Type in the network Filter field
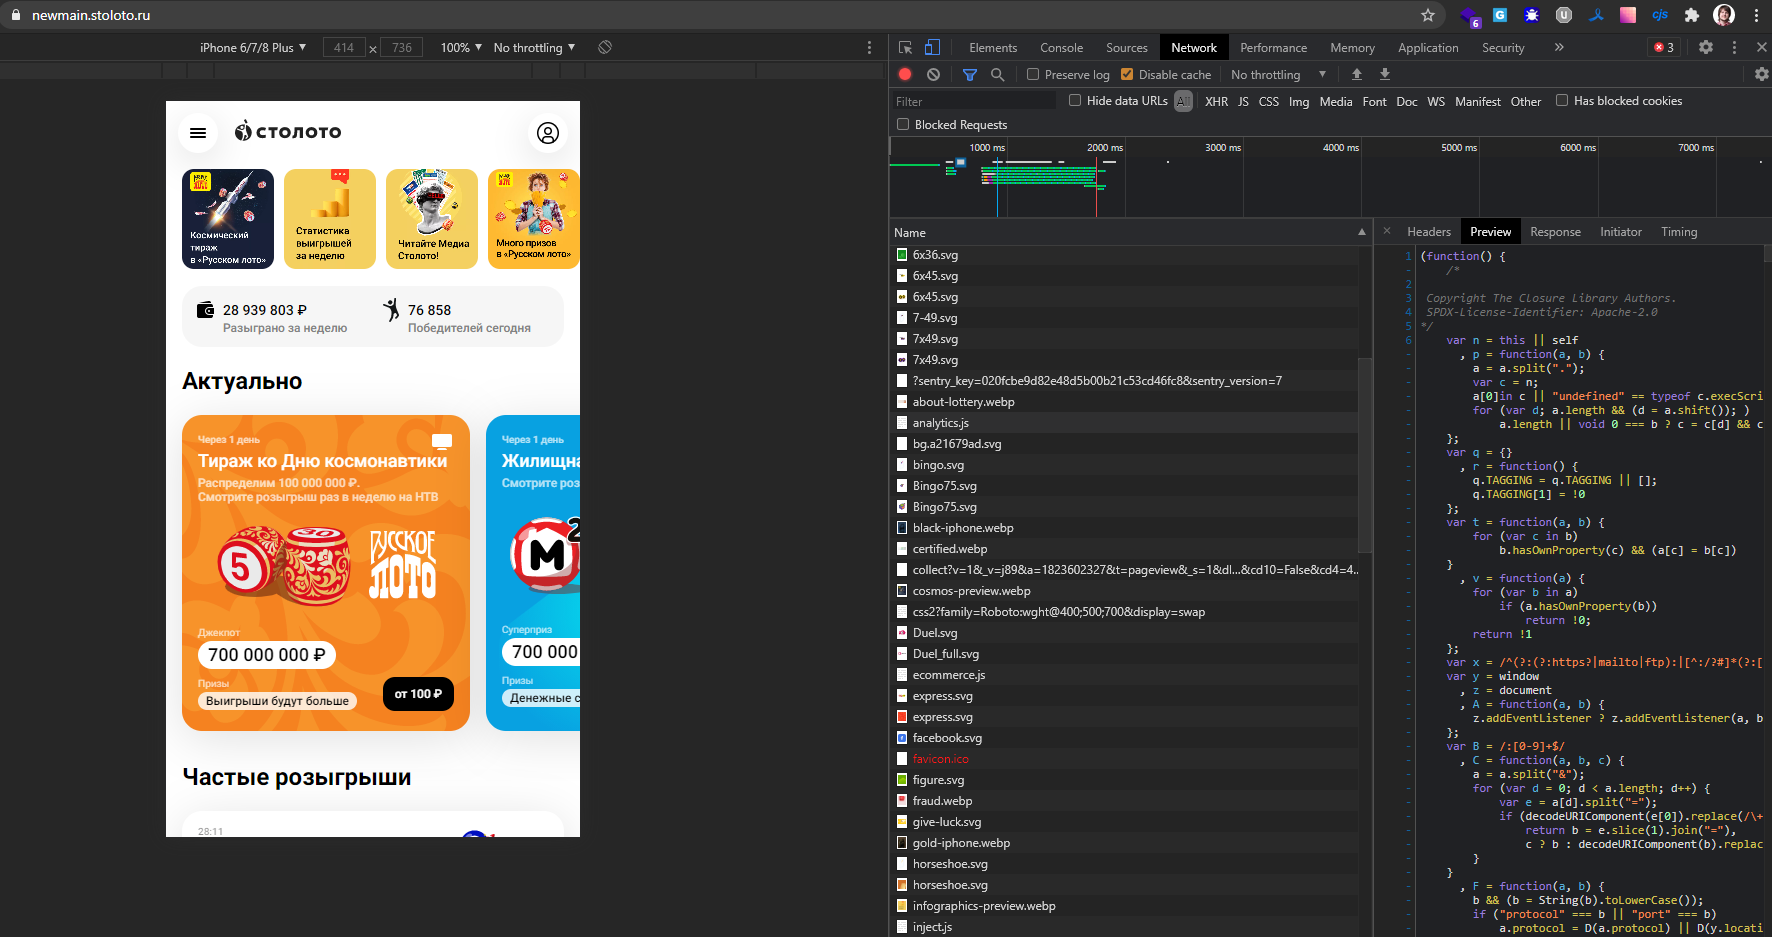Screen dimensions: 1772x937 (972, 101)
